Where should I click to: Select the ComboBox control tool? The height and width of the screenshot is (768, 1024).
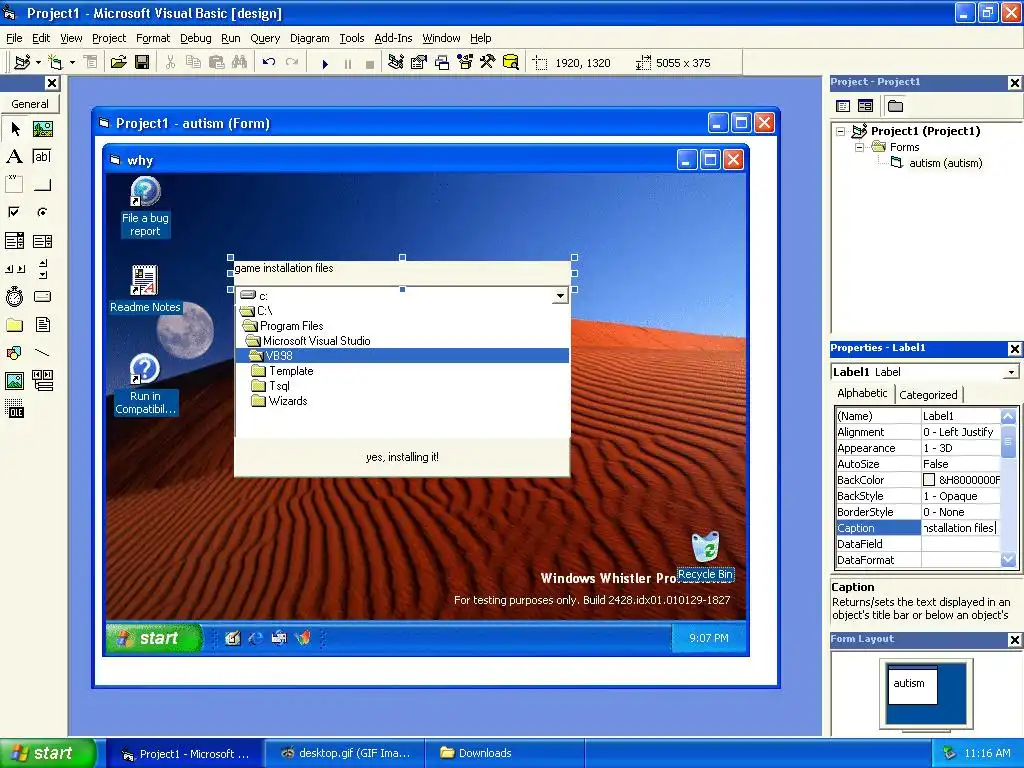click(x=14, y=241)
